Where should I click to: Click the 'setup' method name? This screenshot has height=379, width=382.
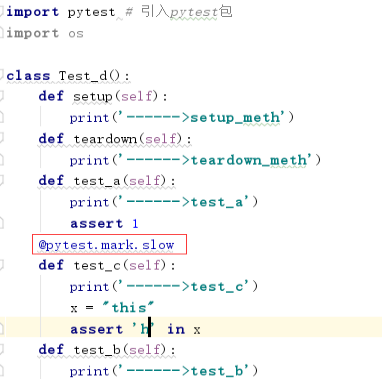coord(93,97)
